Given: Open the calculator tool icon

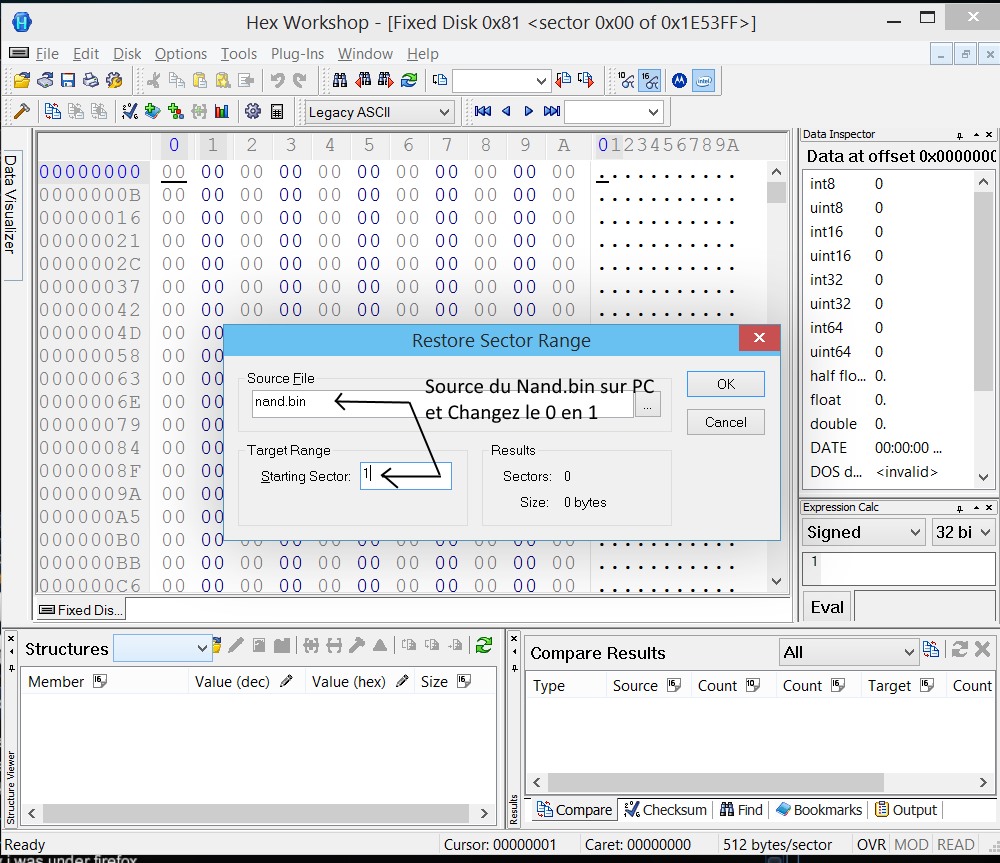Looking at the screenshot, I should click(x=277, y=112).
